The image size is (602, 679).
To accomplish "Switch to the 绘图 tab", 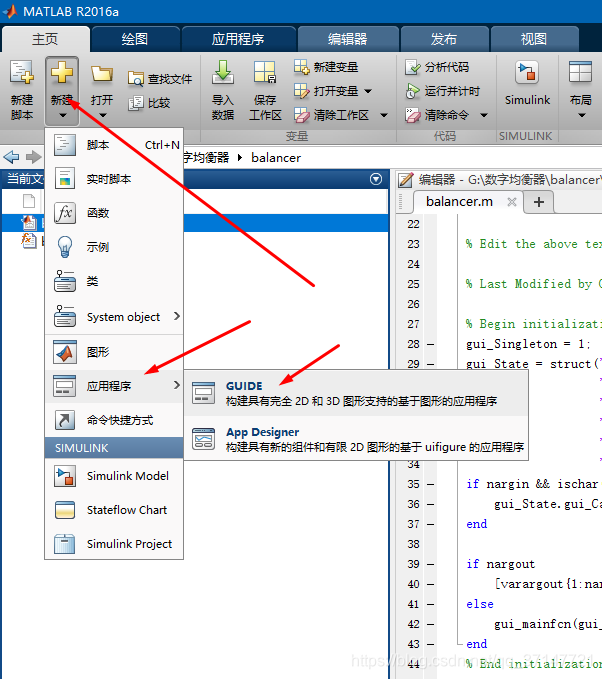I will click(x=135, y=39).
